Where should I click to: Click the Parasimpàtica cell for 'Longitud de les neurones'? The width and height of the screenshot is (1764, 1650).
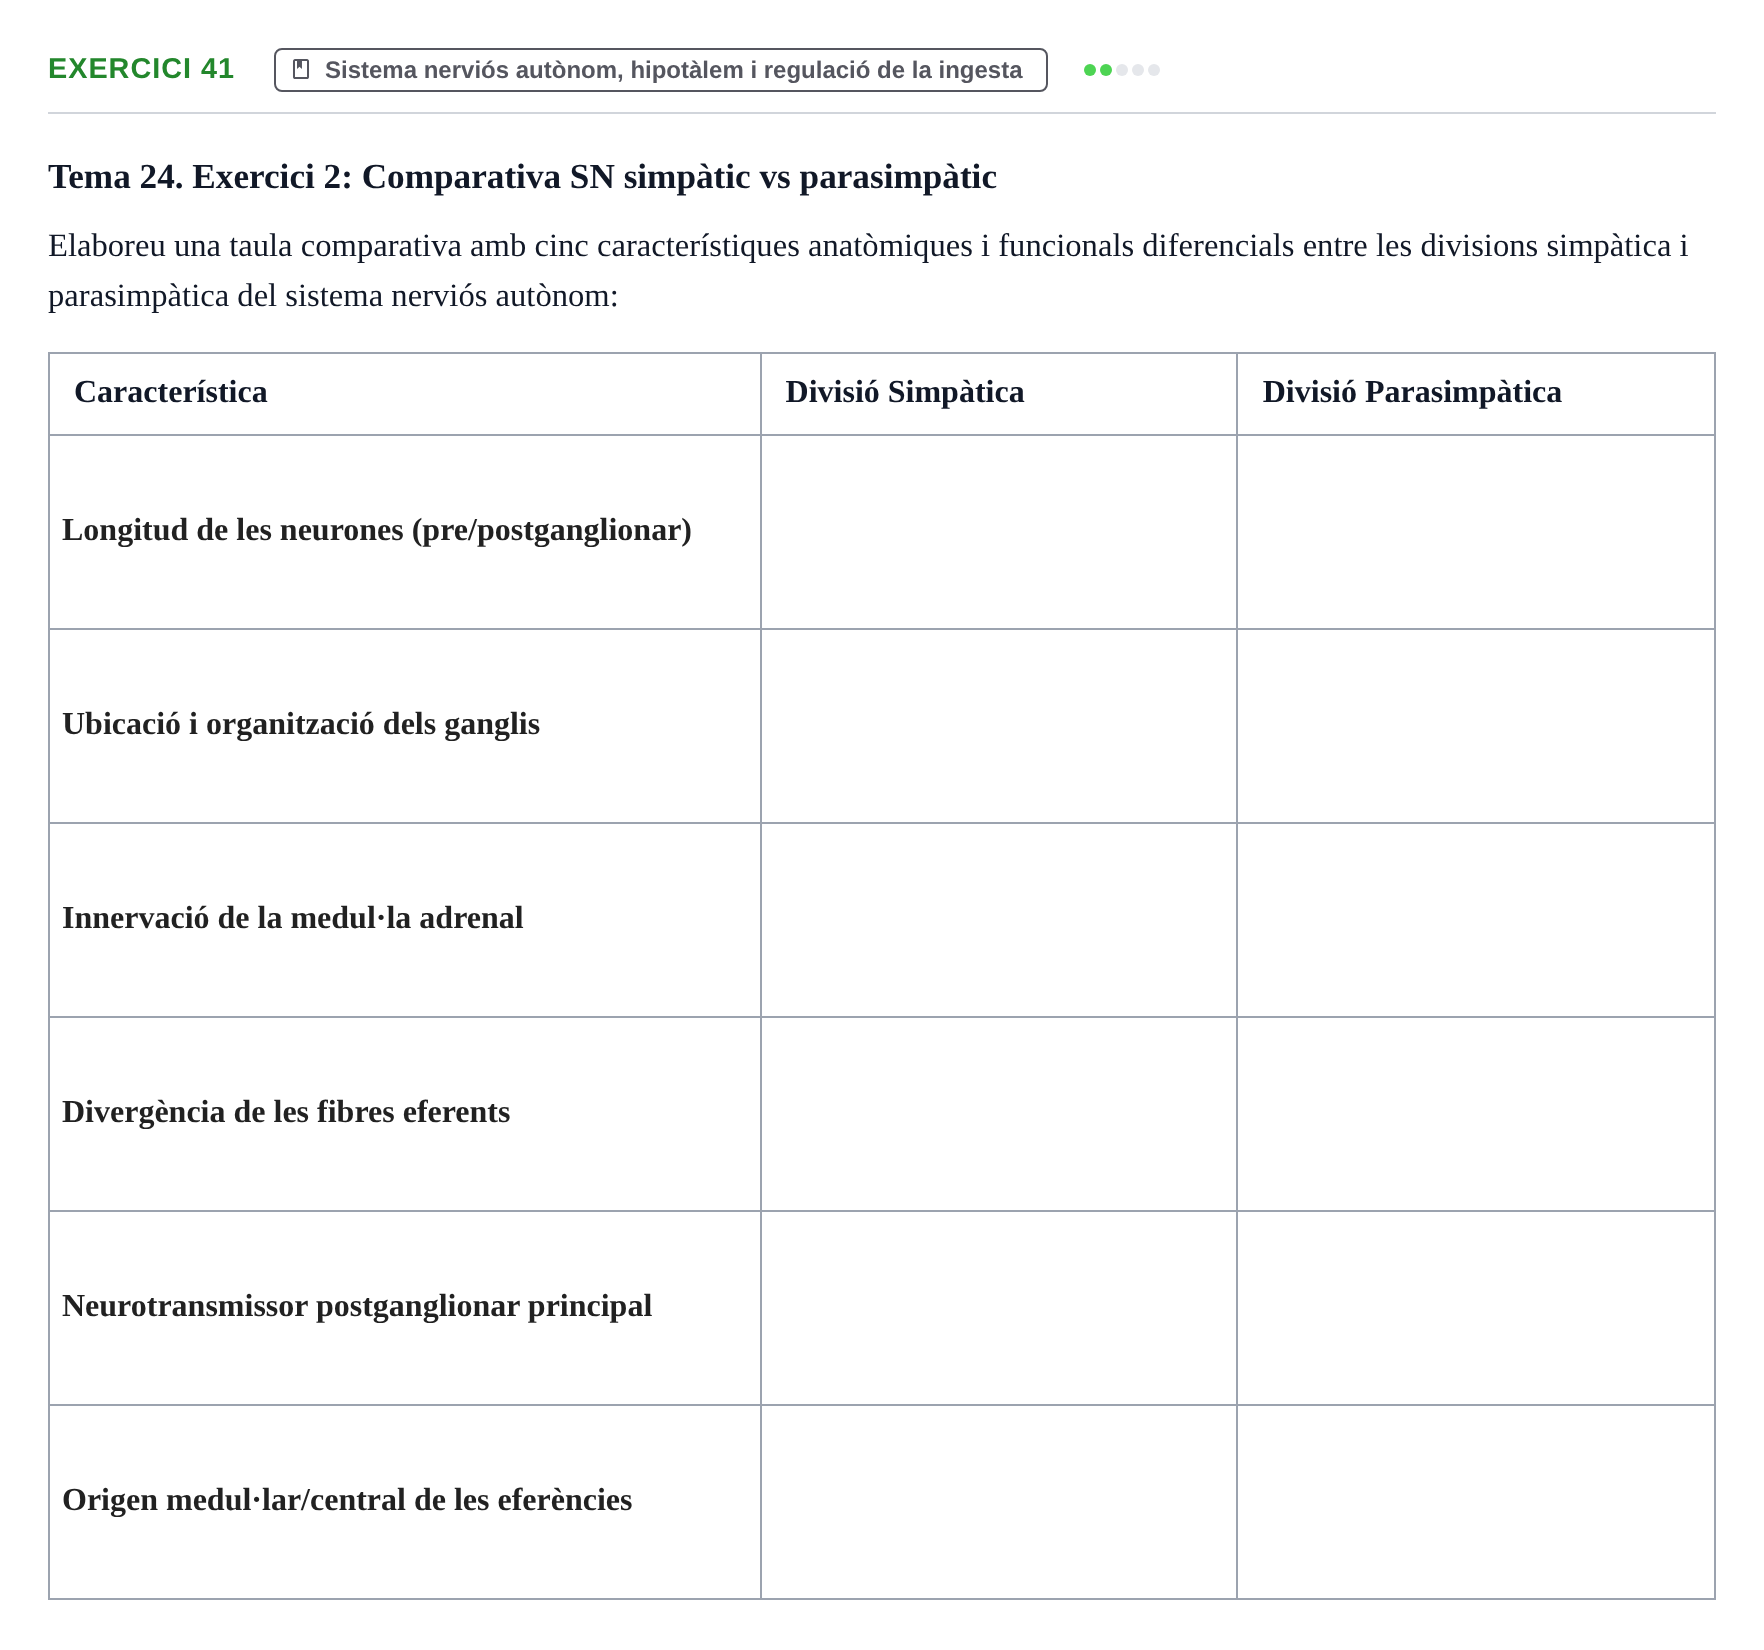(1476, 532)
